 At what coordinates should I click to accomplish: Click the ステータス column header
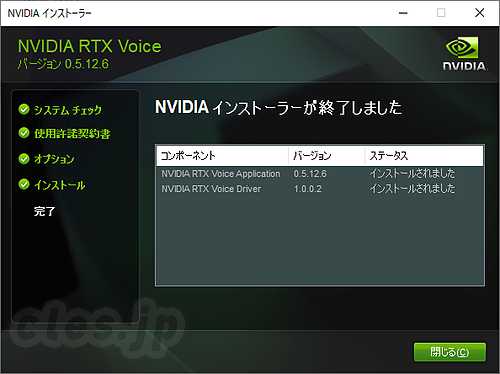click(x=424, y=156)
